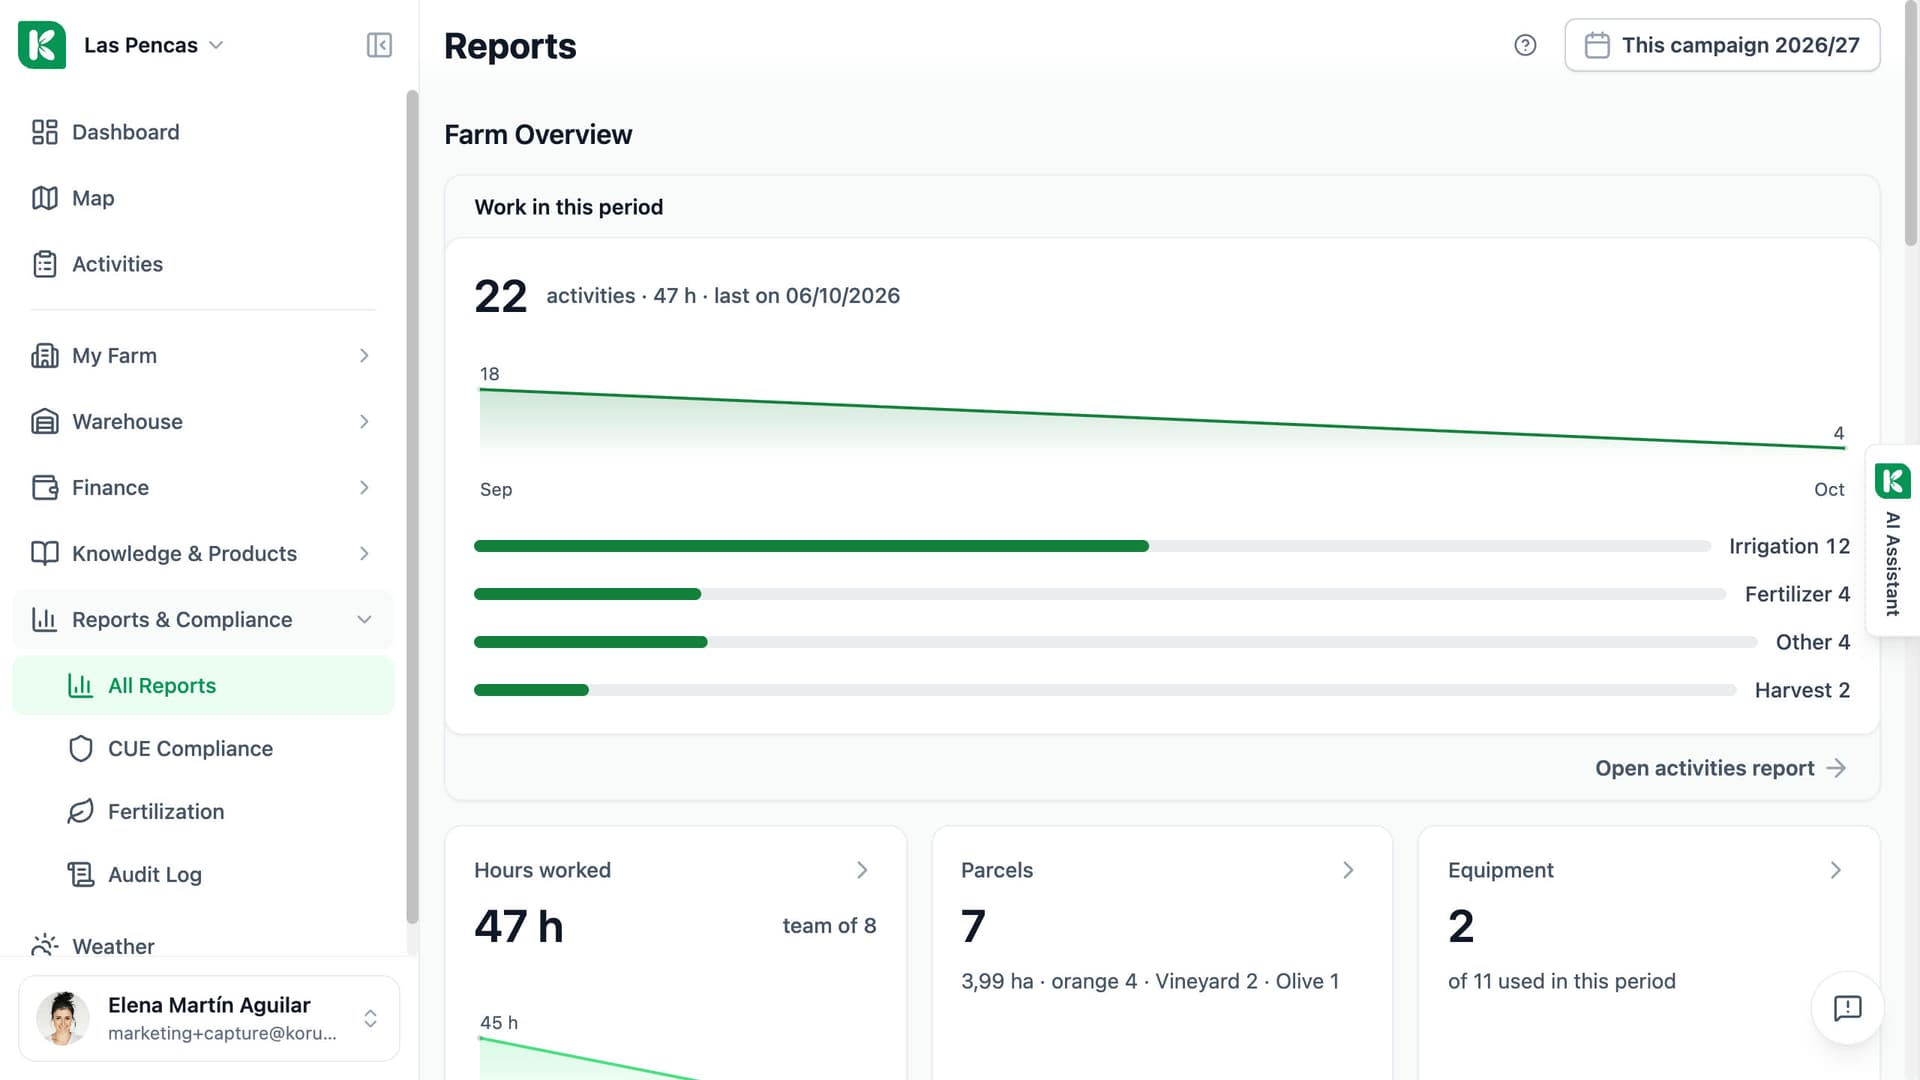Image resolution: width=1920 pixels, height=1080 pixels.
Task: Click the My Farm building icon
Action: pos(45,356)
